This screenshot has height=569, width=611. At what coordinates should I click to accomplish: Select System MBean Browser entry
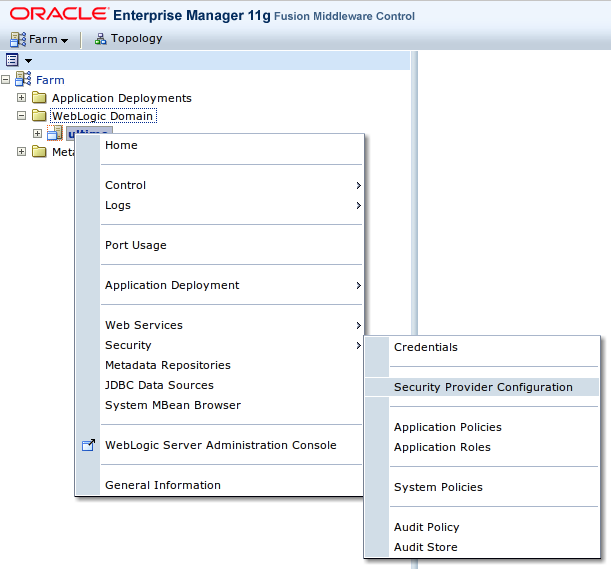point(172,405)
